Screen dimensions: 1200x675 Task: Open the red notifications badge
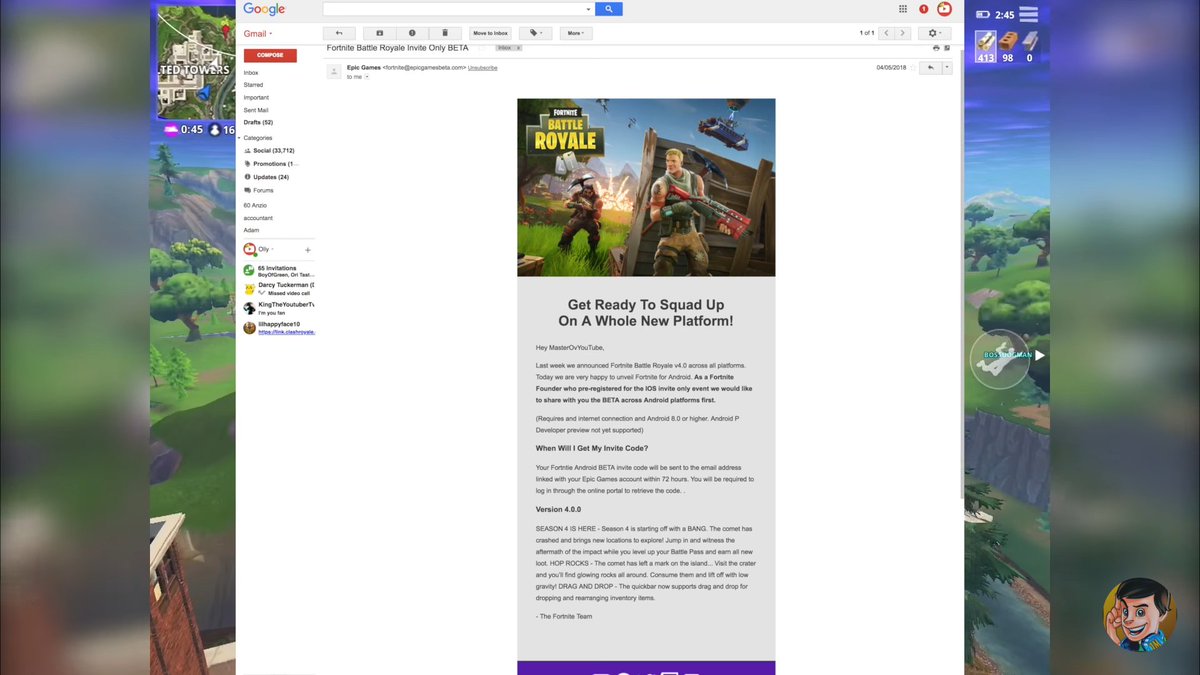pyautogui.click(x=923, y=9)
